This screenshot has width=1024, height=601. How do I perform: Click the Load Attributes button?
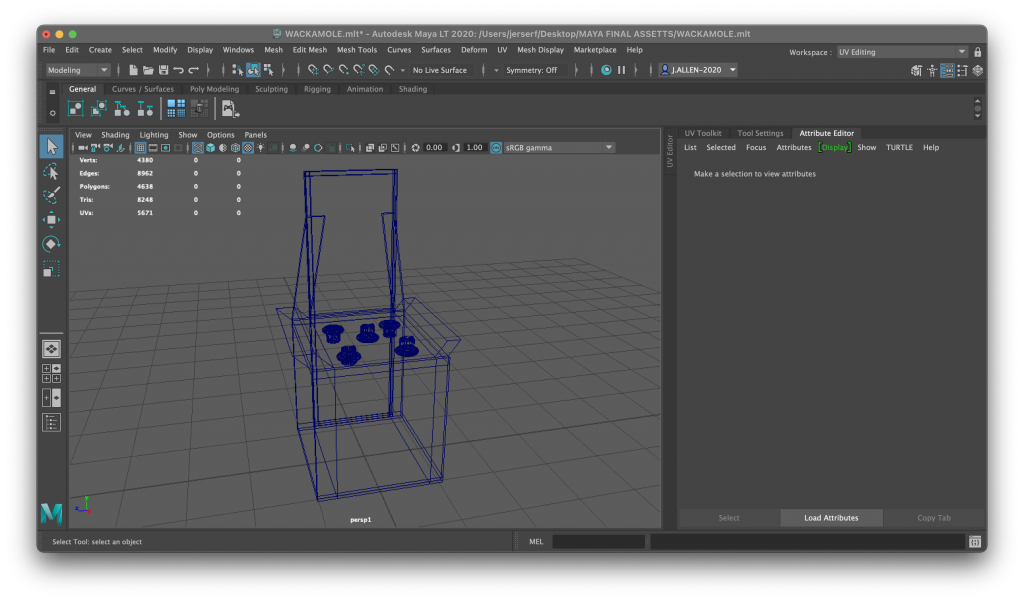click(831, 518)
